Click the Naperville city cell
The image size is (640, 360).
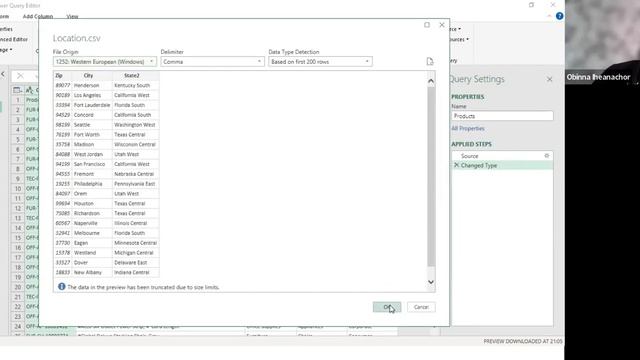[x=92, y=223]
